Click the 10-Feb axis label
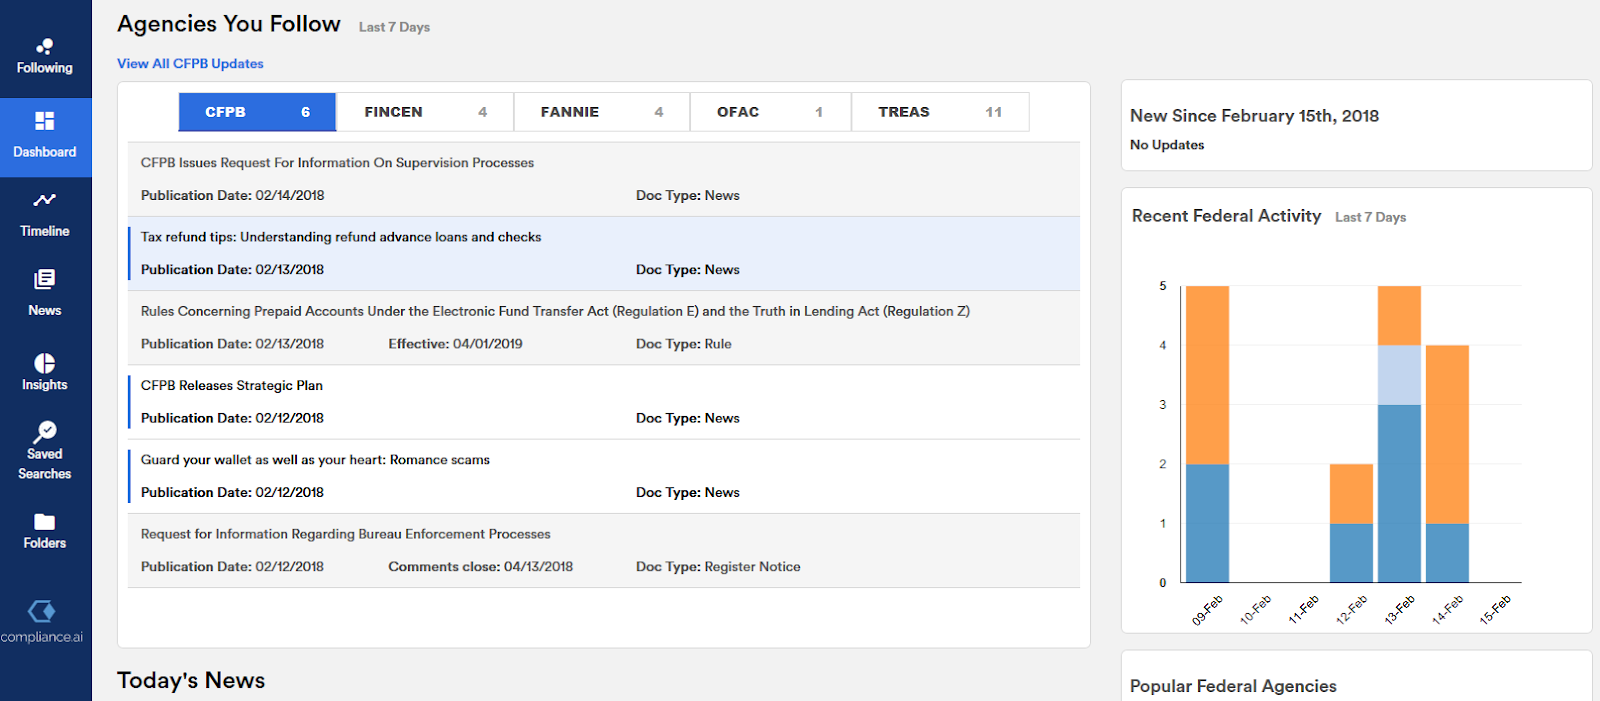Screen dimensions: 1600x701 1255,609
